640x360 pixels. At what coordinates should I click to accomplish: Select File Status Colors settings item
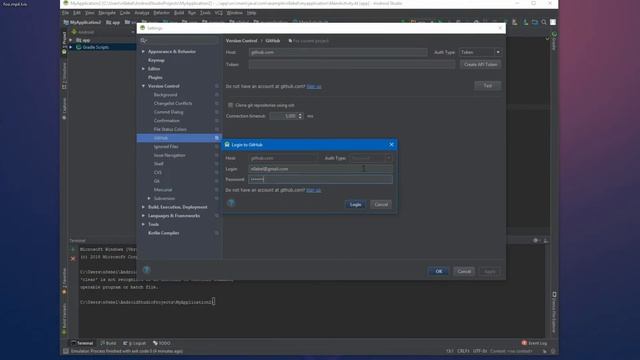point(170,129)
